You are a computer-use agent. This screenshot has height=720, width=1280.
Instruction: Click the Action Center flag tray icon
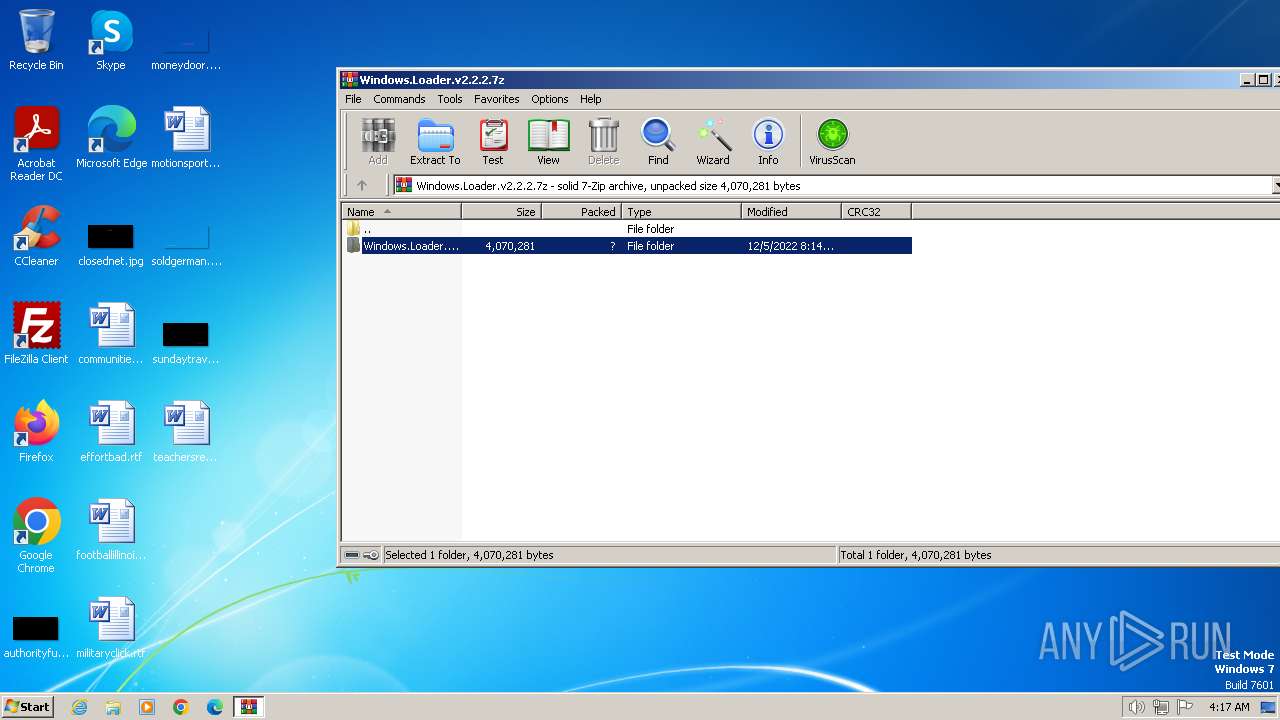click(1185, 707)
